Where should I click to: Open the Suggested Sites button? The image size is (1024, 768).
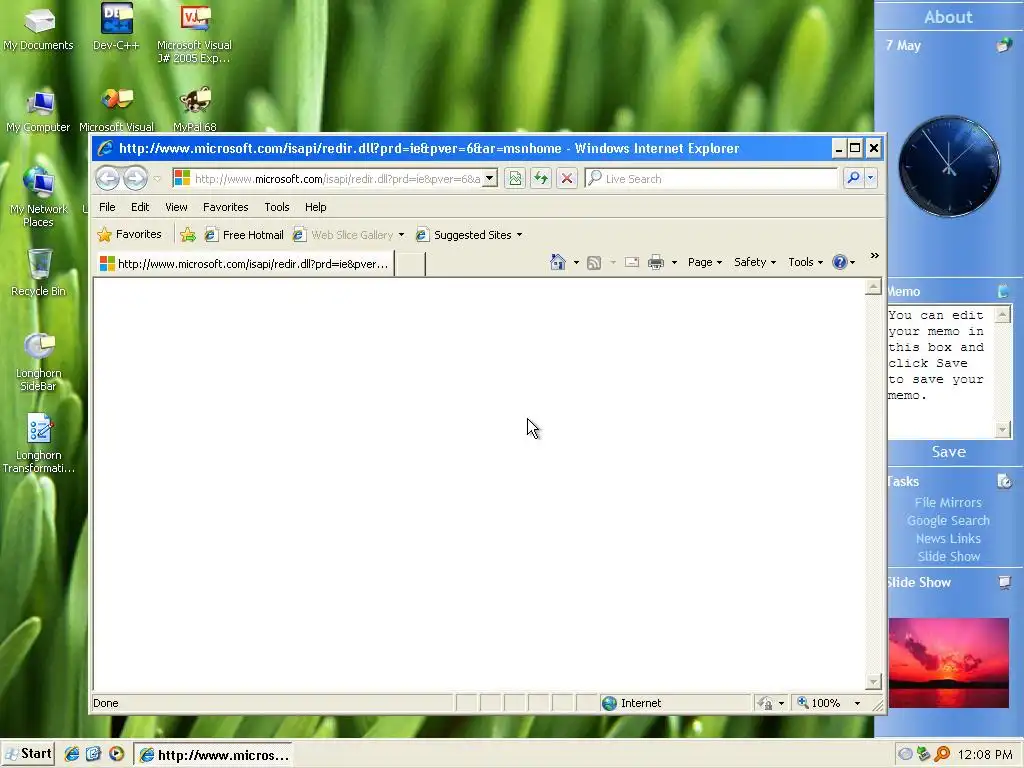(x=469, y=234)
